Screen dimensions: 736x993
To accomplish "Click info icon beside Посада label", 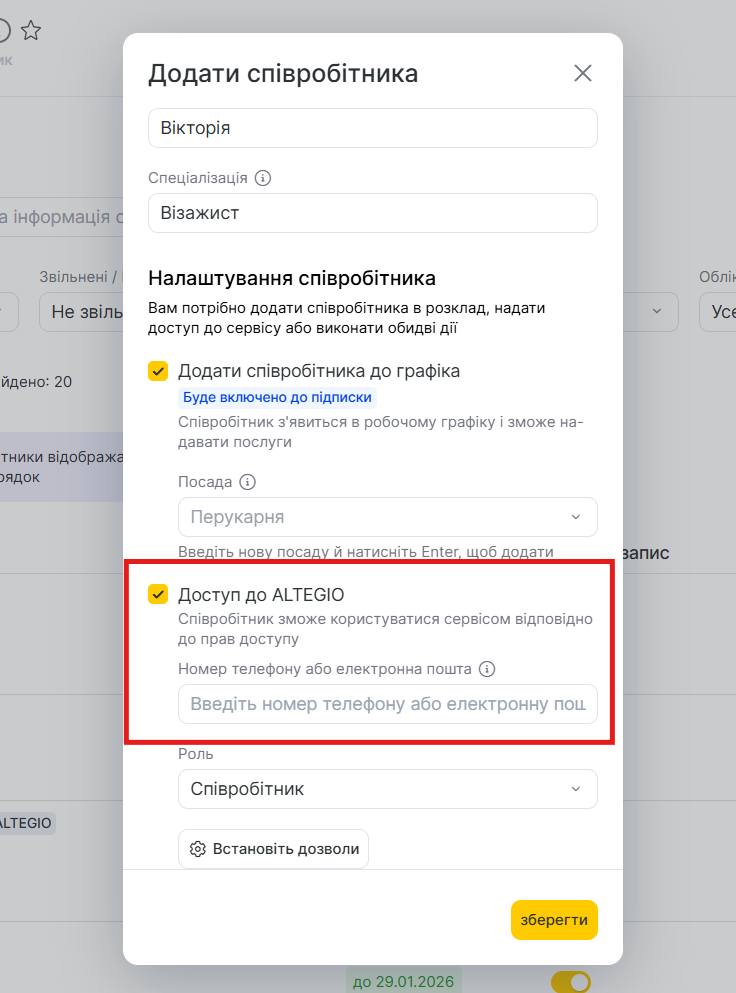I will (247, 482).
